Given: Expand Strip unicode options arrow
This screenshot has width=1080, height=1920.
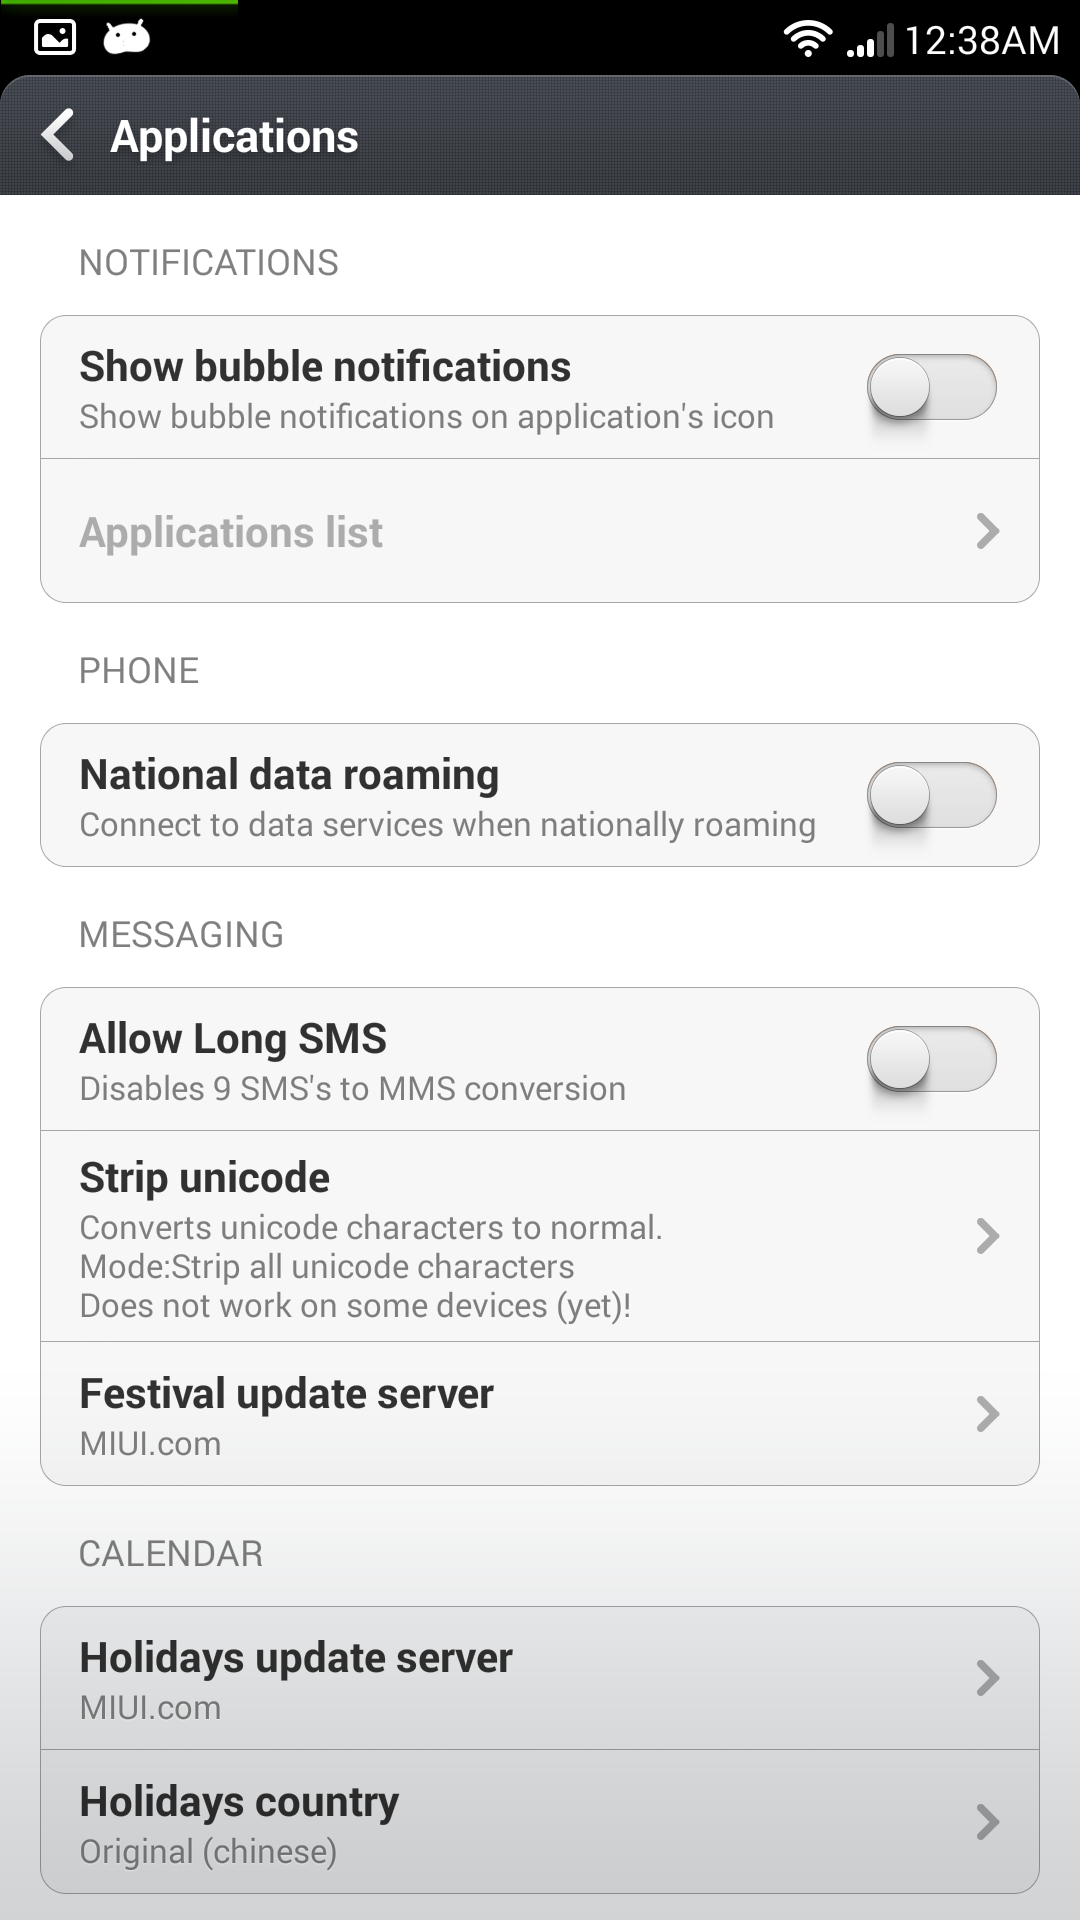Looking at the screenshot, I should coord(987,1236).
